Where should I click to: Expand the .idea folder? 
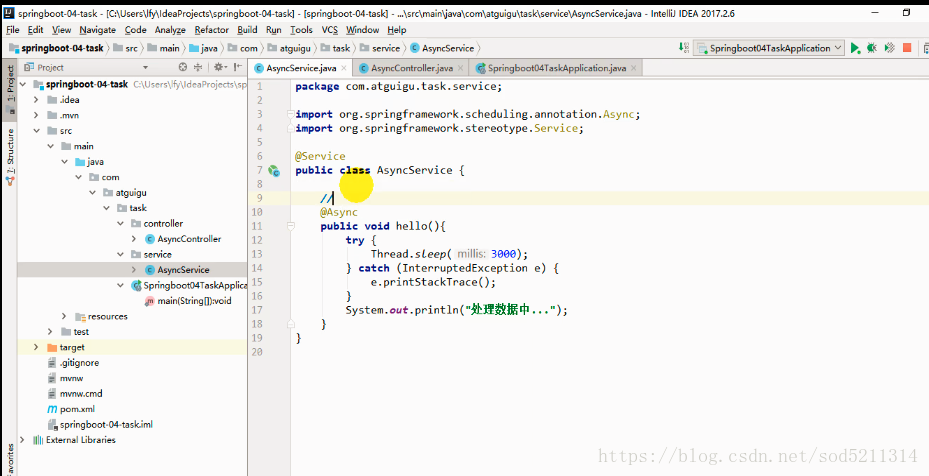coord(36,100)
